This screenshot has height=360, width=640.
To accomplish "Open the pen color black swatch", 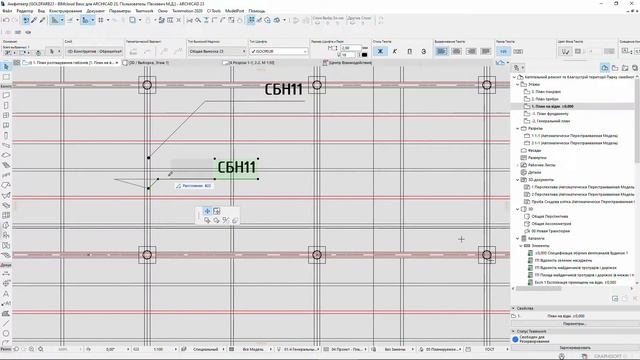I will pos(364,55).
